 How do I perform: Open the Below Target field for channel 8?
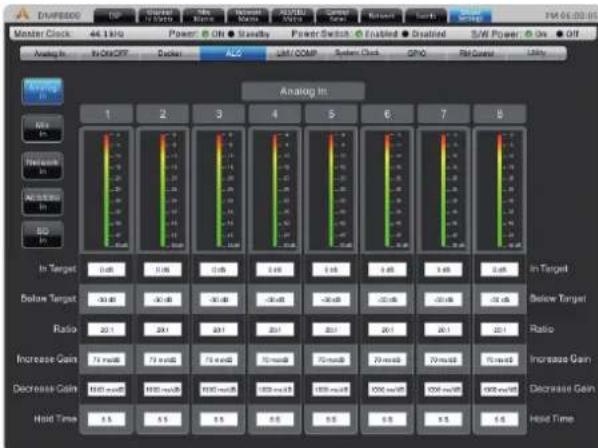point(500,299)
